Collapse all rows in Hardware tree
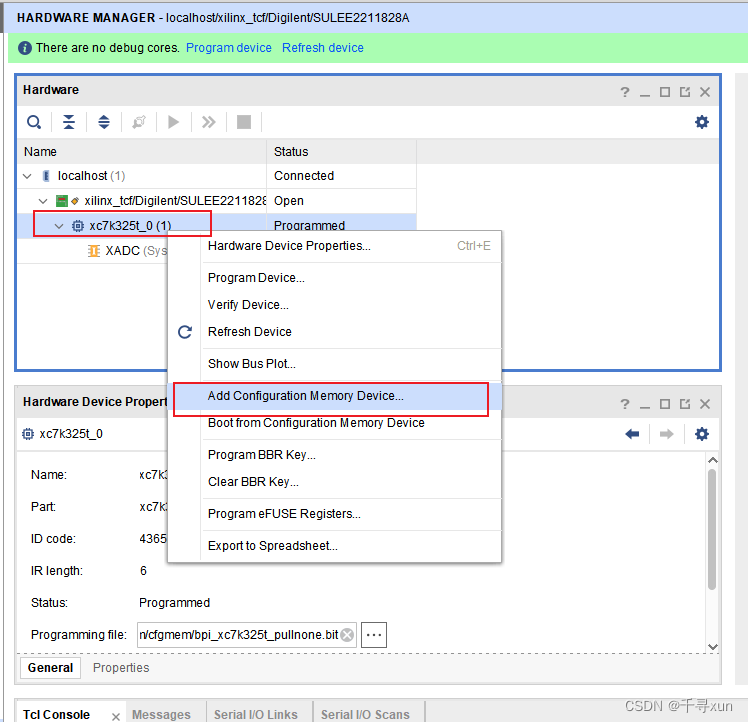 [x=69, y=122]
